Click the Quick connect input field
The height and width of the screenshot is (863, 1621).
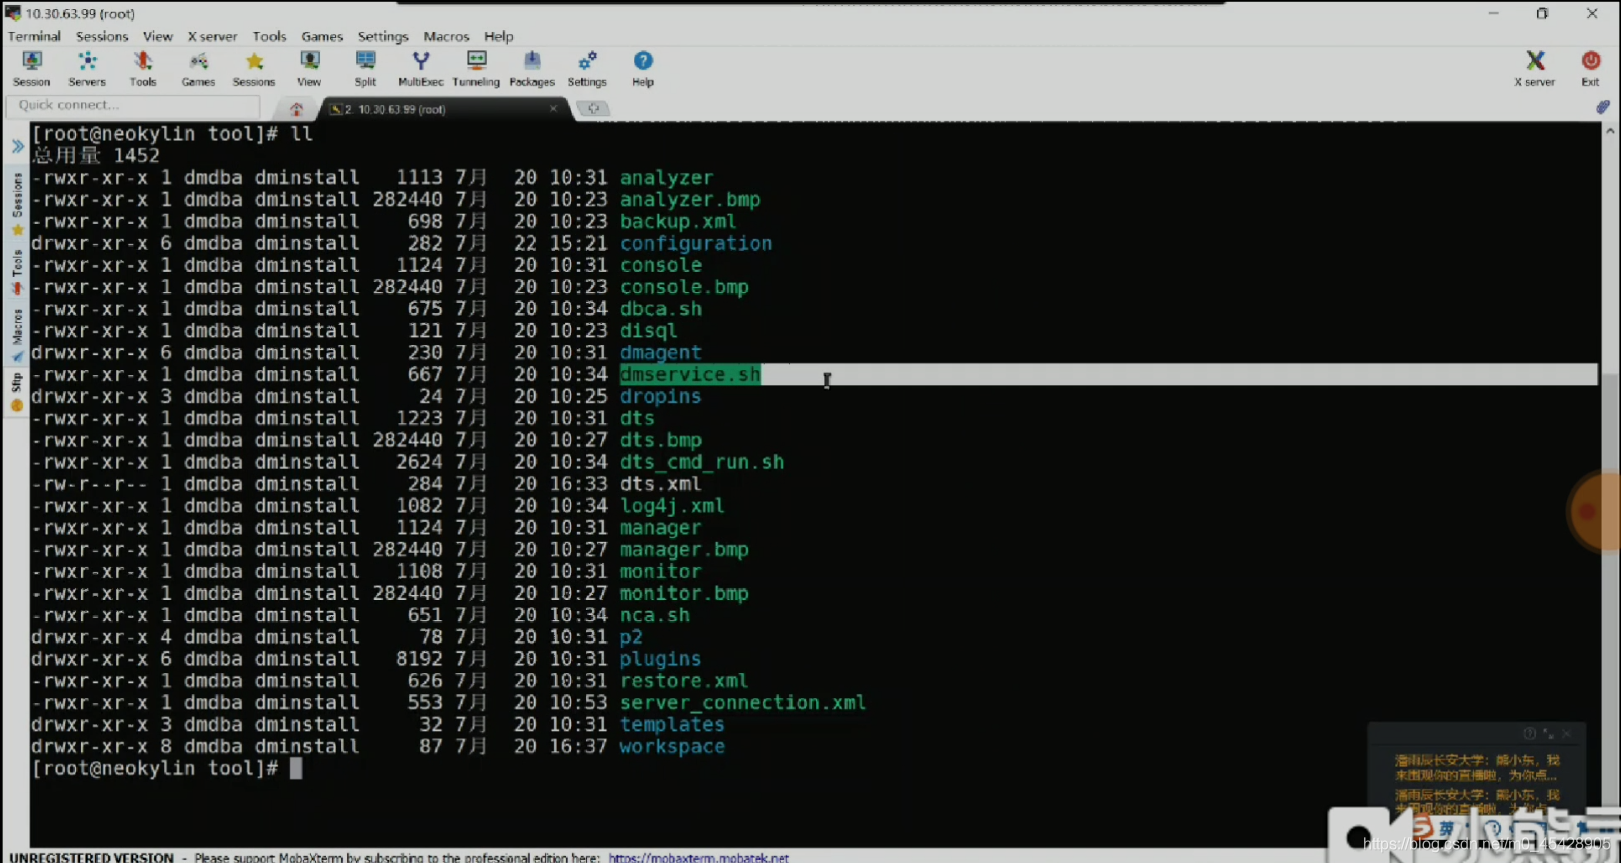(132, 105)
